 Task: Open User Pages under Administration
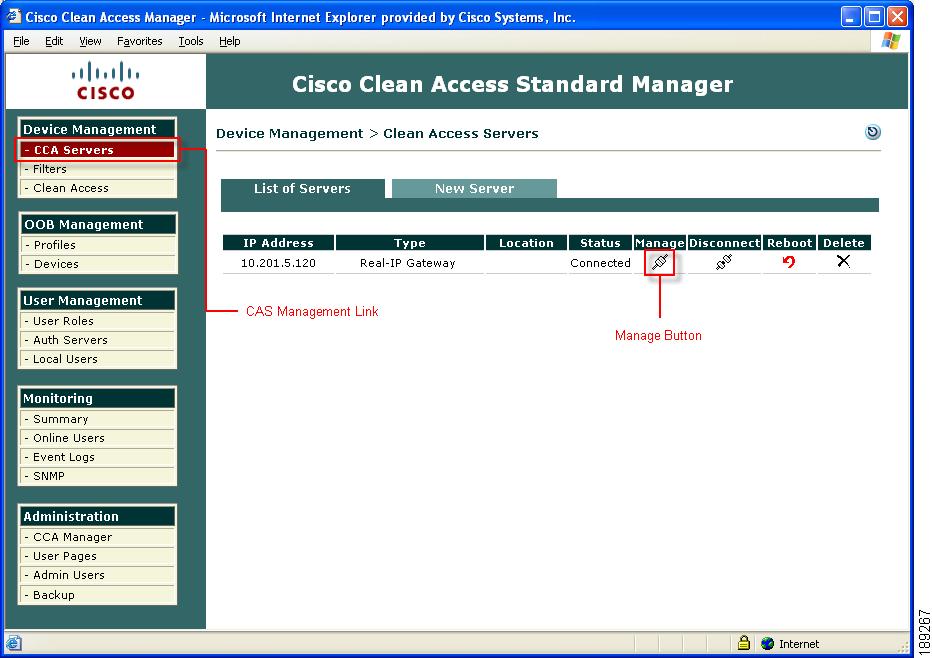click(97, 556)
